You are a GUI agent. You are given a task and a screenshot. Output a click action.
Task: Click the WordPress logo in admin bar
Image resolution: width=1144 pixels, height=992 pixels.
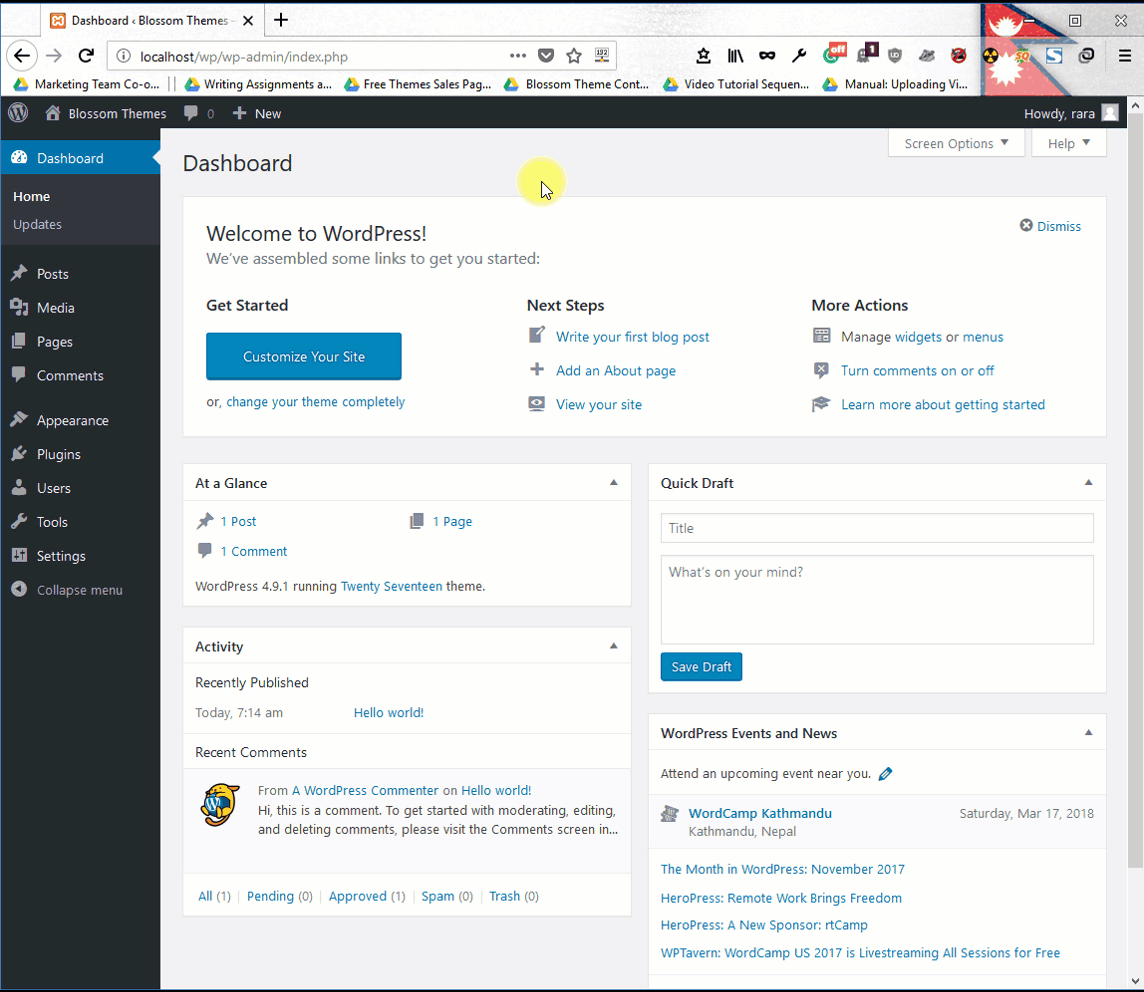[x=18, y=113]
